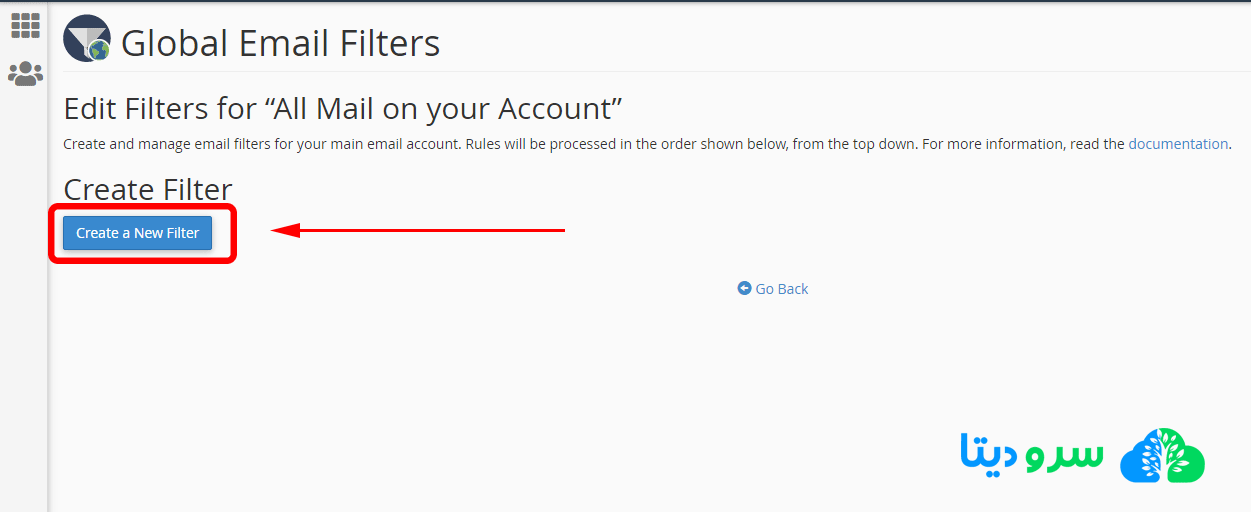This screenshot has width=1251, height=512.
Task: Follow the Go Back link text
Action: tap(781, 289)
